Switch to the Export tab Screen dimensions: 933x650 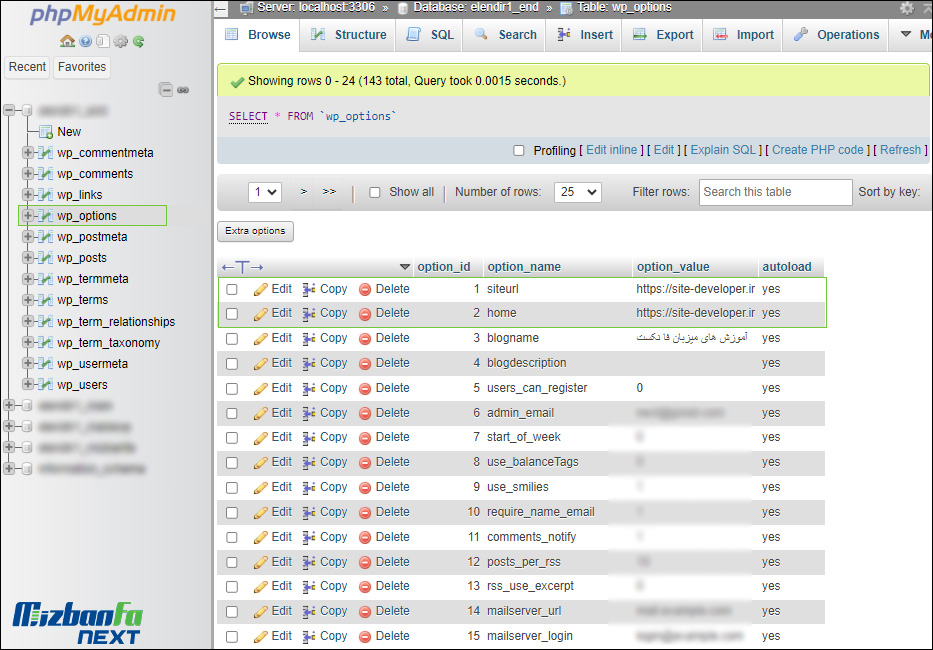tap(662, 35)
